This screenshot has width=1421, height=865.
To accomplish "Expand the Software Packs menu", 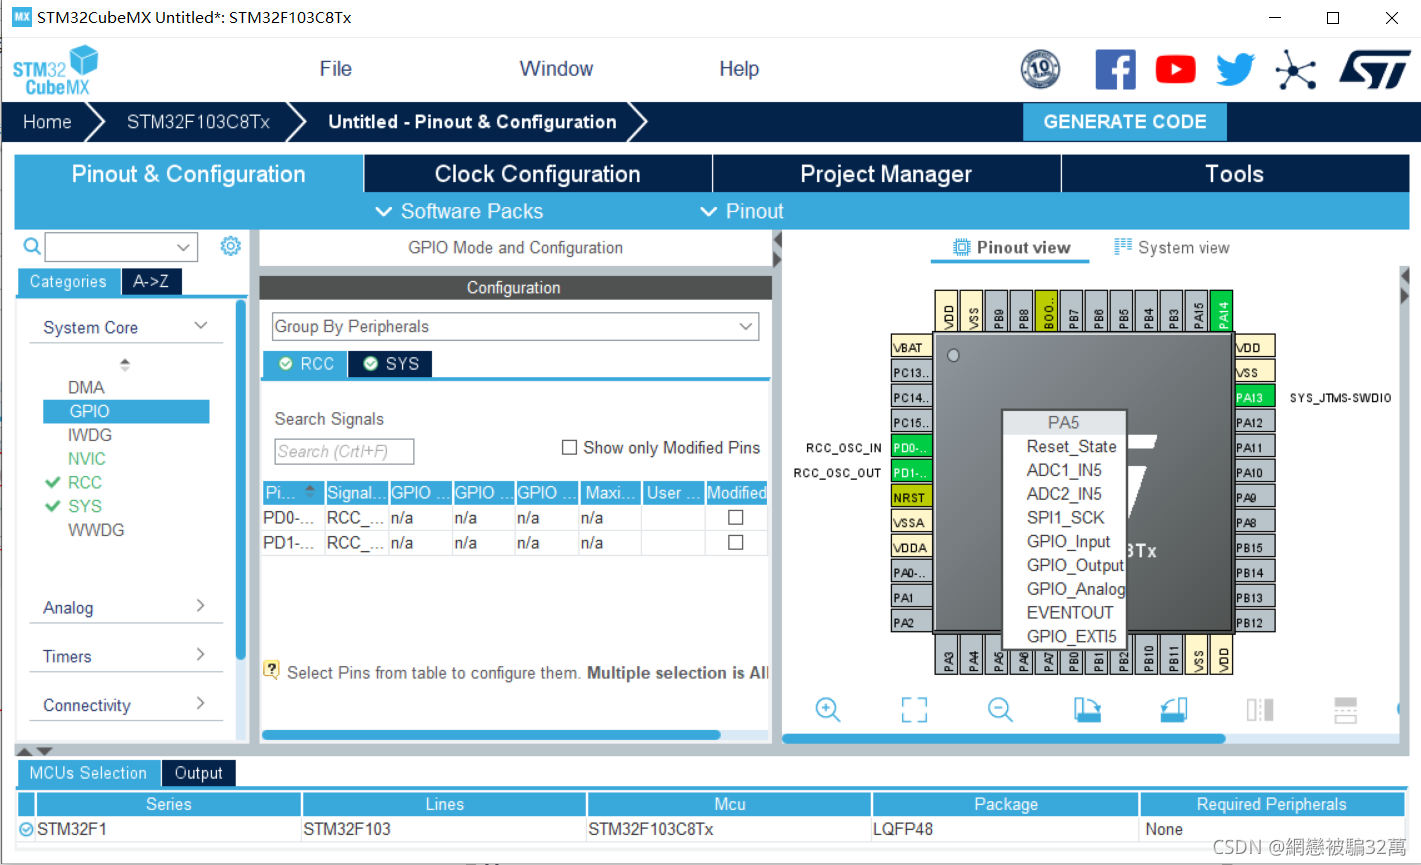I will [459, 211].
